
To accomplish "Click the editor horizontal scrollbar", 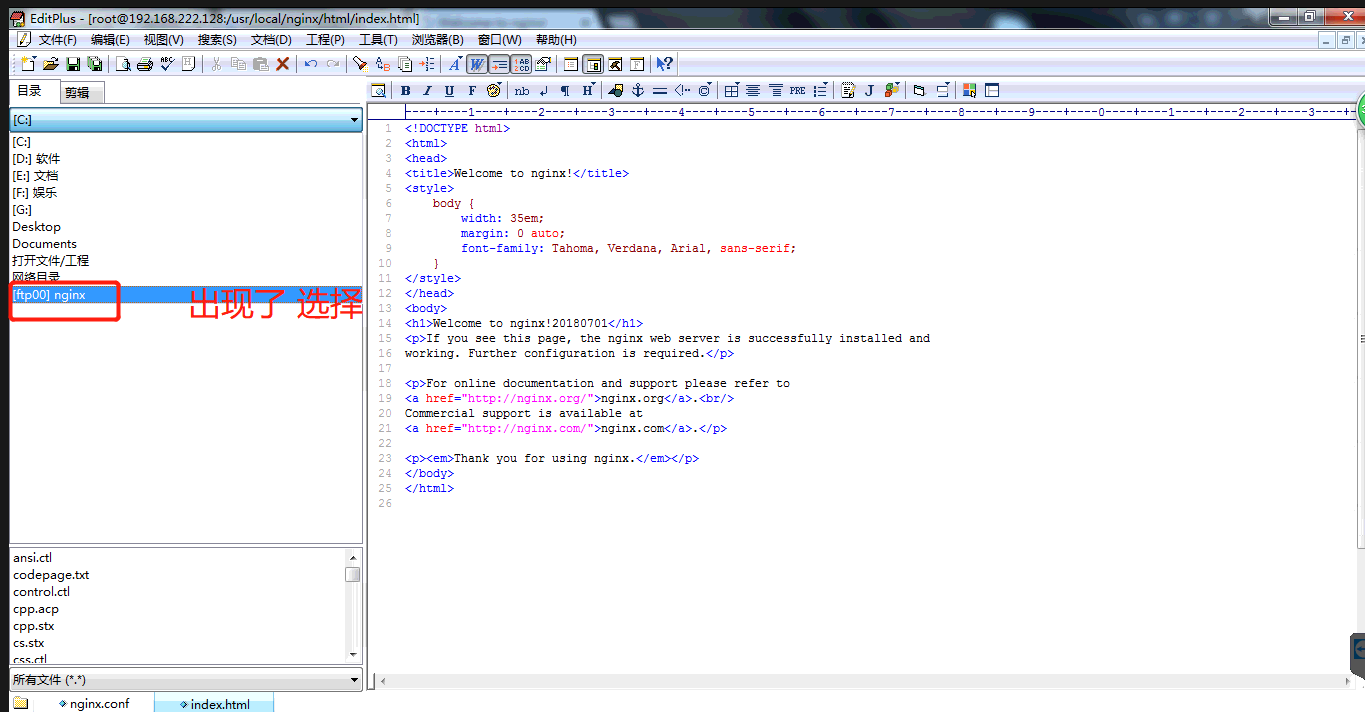I will click(x=865, y=682).
